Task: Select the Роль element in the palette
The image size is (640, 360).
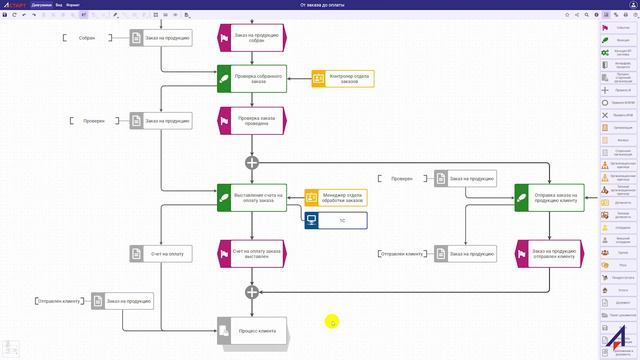Action: pyautogui.click(x=618, y=265)
